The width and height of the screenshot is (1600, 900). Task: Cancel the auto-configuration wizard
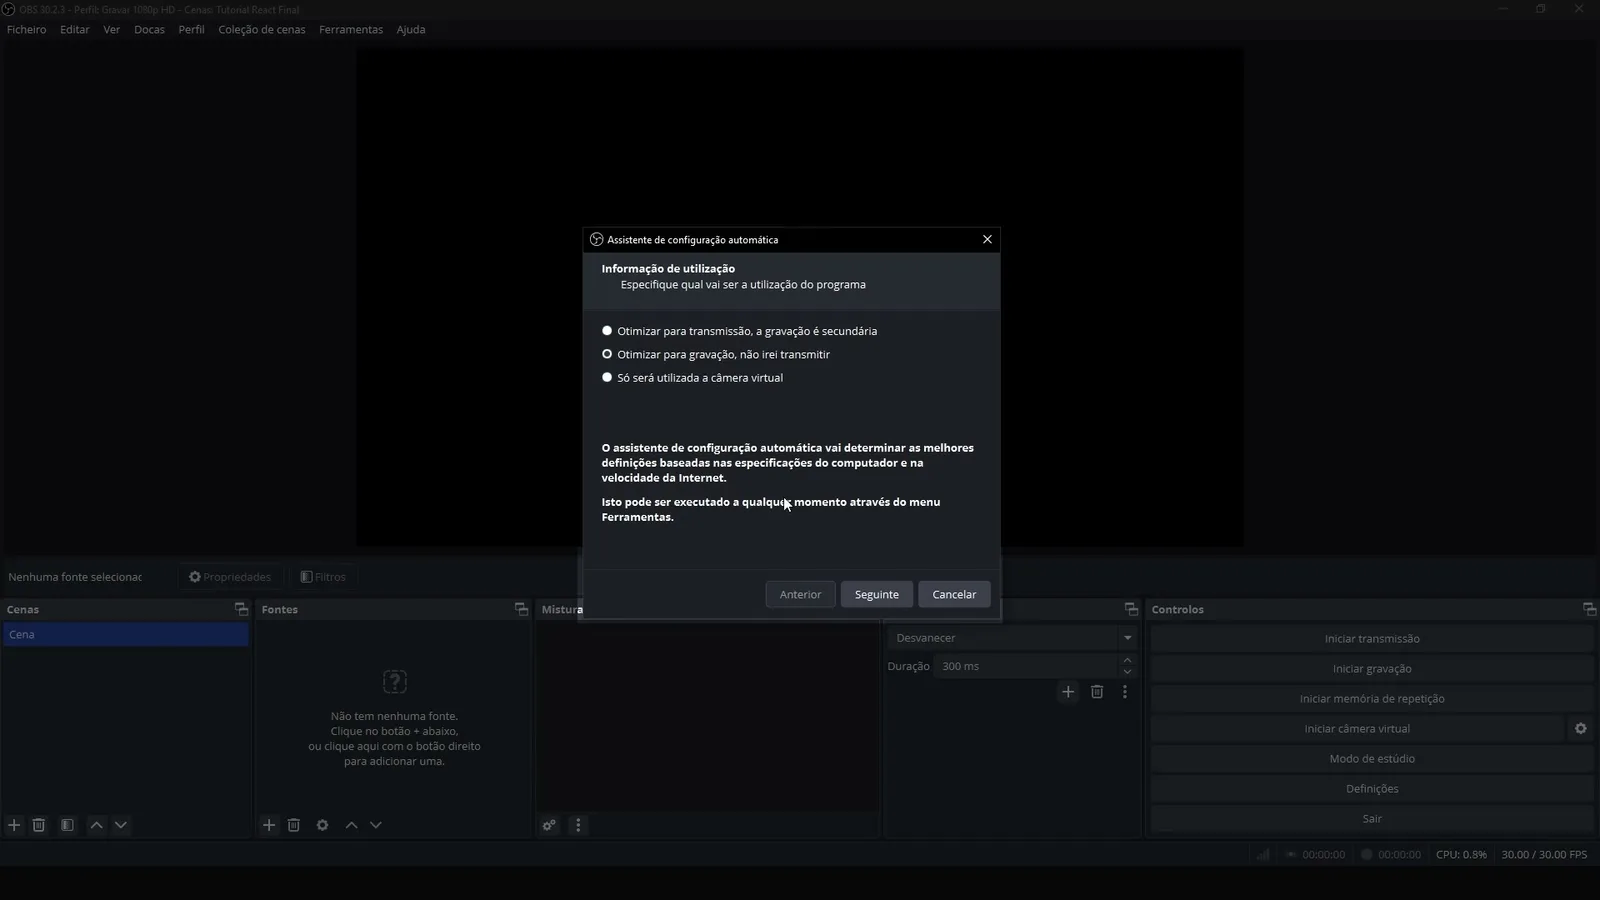coord(954,594)
